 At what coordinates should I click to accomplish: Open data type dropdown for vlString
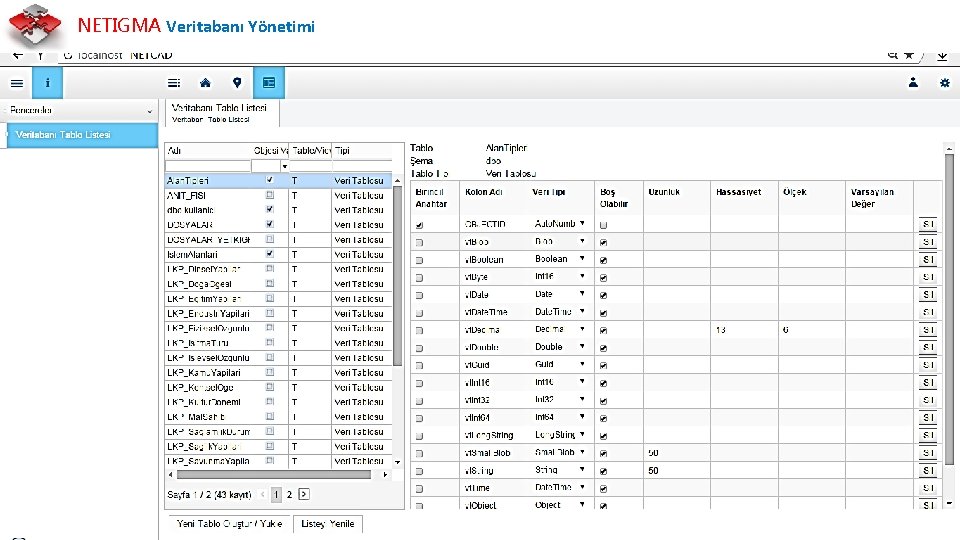coord(582,470)
